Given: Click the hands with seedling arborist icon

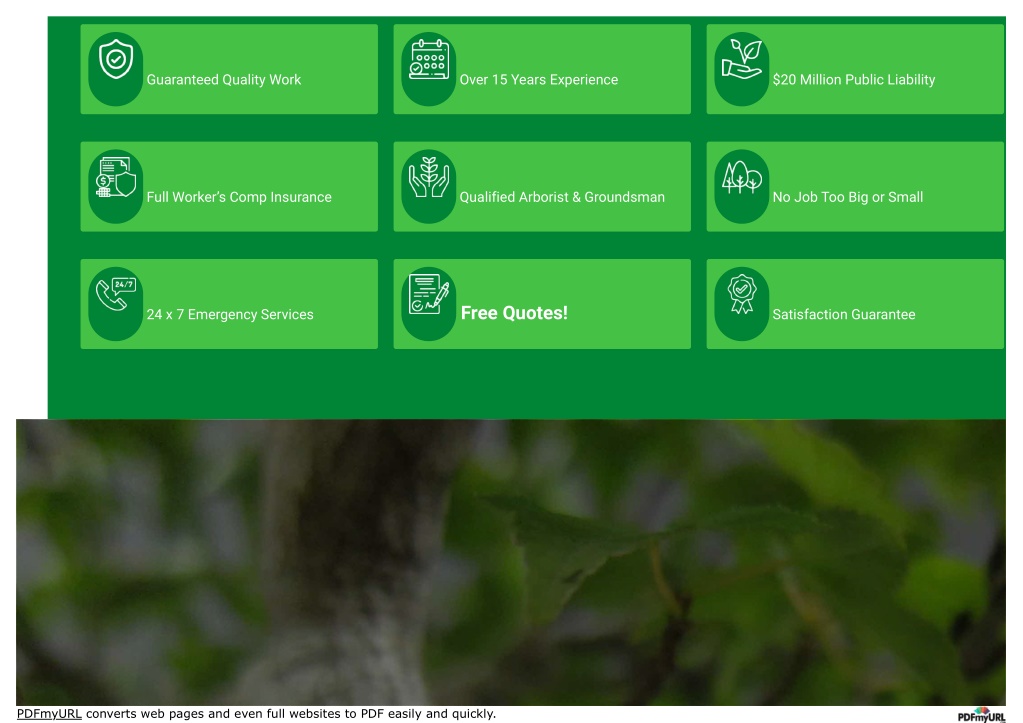Looking at the screenshot, I should pos(429,177).
